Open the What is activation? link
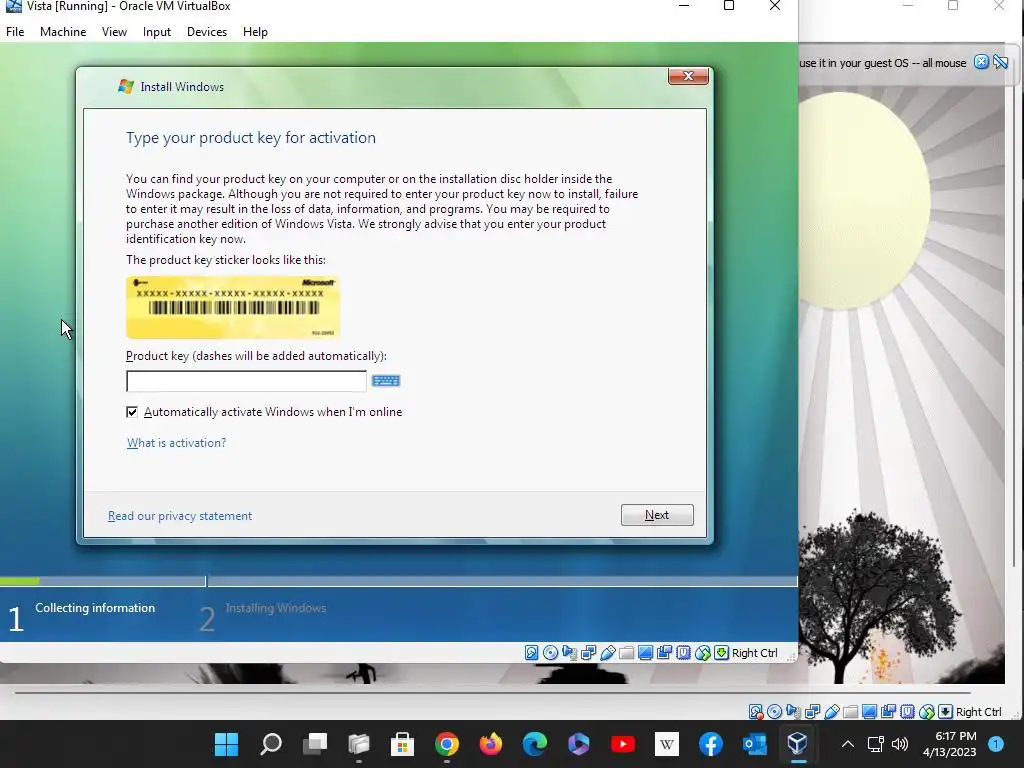1024x768 pixels. [176, 443]
